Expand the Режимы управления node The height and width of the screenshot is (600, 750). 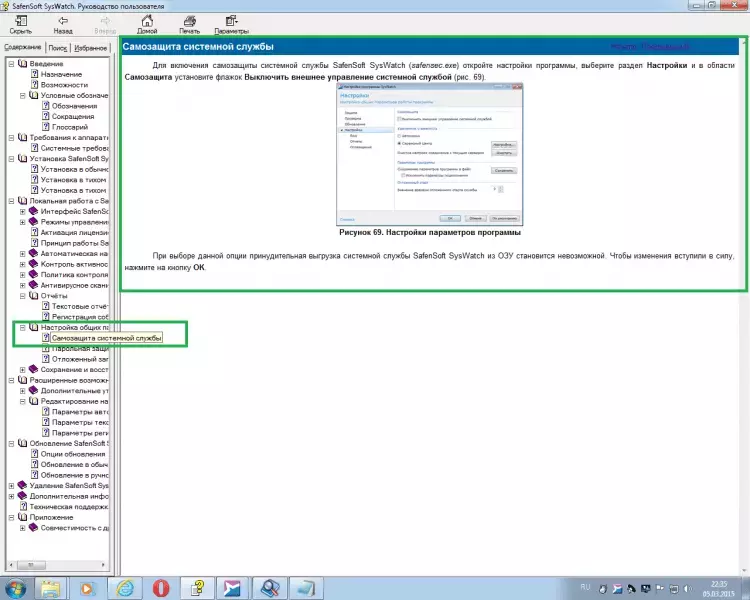22,222
